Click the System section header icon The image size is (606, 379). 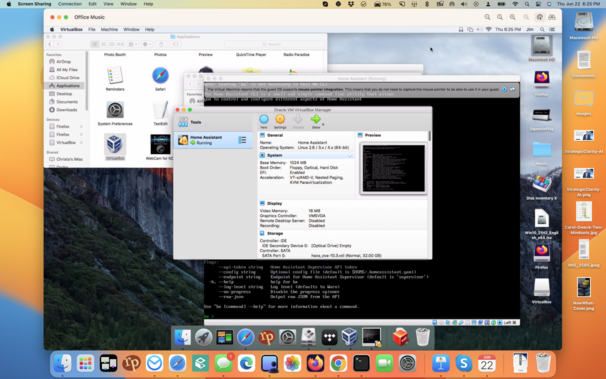(262, 155)
